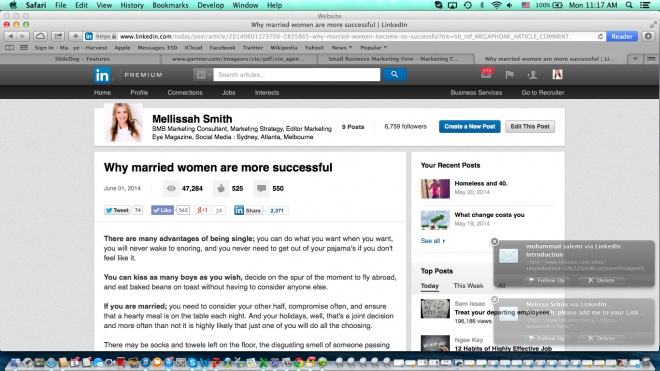Screen dimensions: 660x371
Task: Click the thumbs-up likes icon
Action: pyautogui.click(x=221, y=188)
